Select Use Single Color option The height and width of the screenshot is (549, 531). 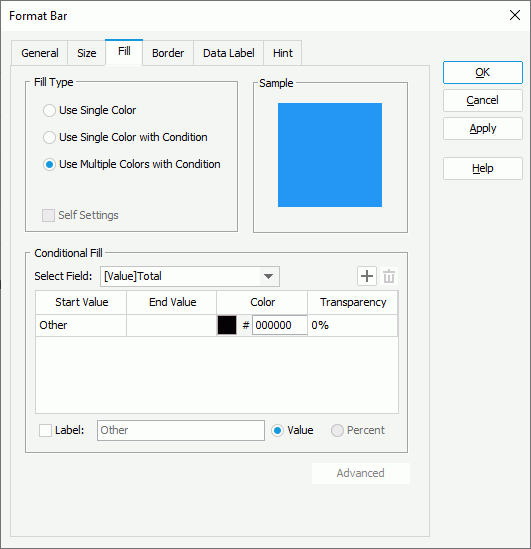click(89, 110)
